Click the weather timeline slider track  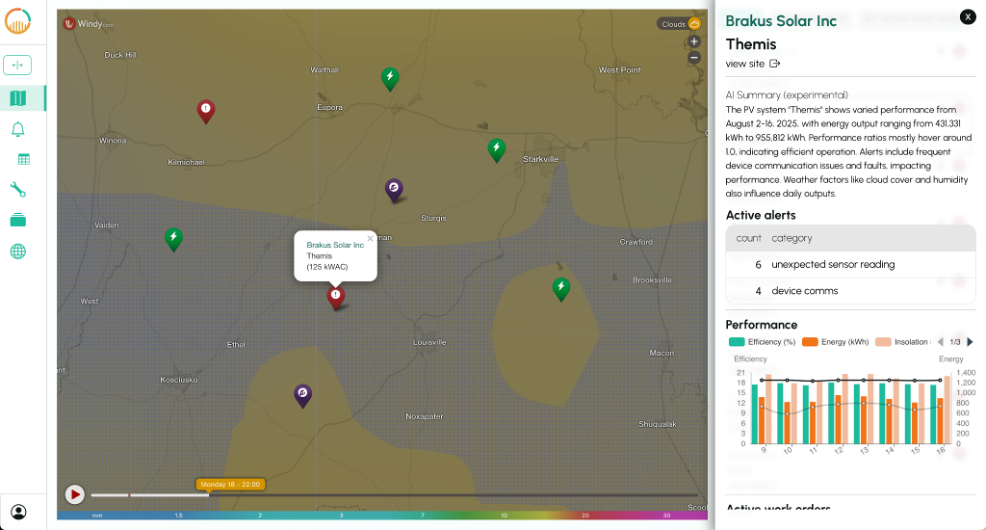400,495
